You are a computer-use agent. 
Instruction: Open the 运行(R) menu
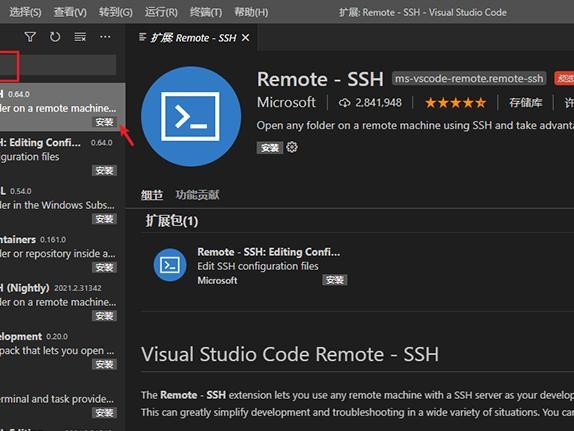click(x=161, y=12)
